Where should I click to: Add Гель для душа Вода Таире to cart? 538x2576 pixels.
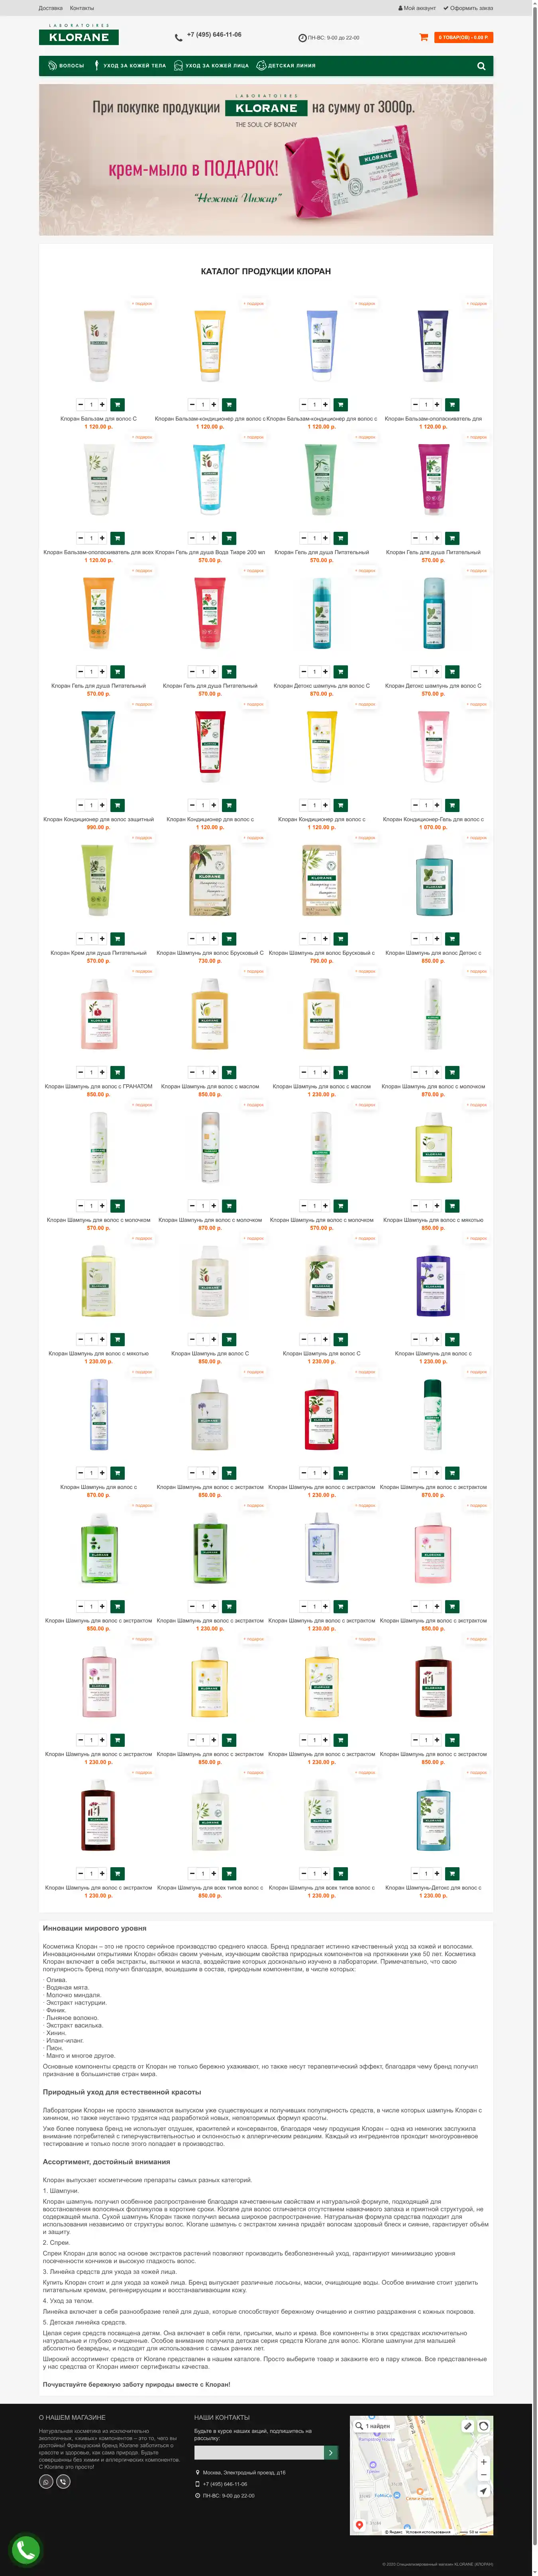pyautogui.click(x=229, y=538)
